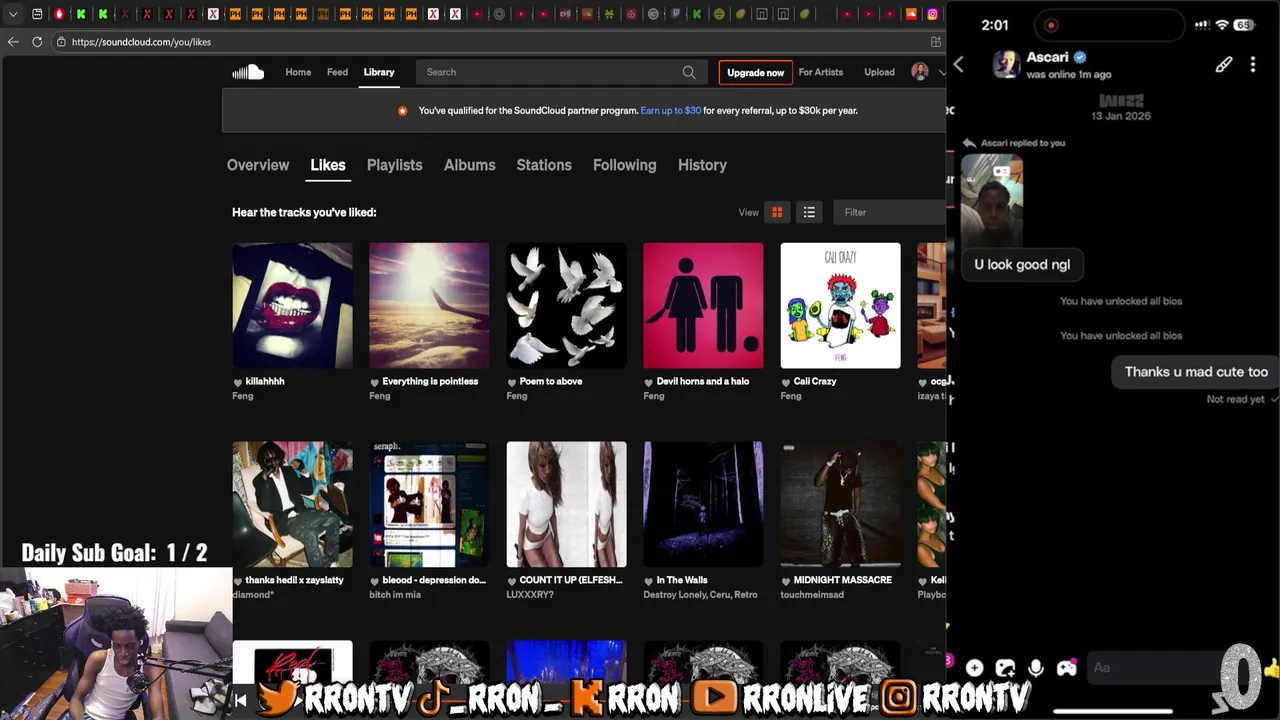Click the browser URL soundcloud.com/you/likes

pyautogui.click(x=141, y=42)
